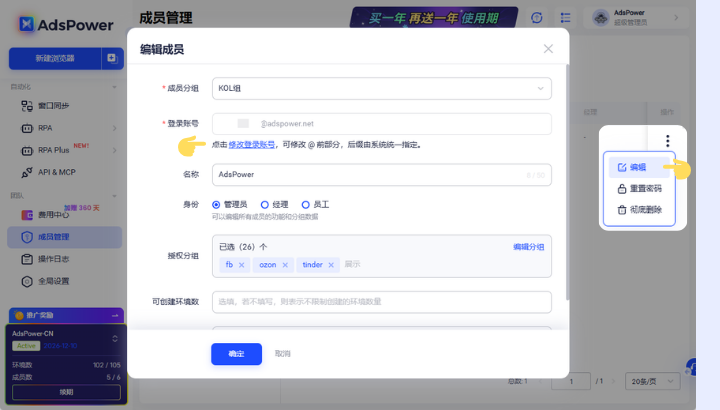Image resolution: width=720 pixels, height=410 pixels.
Task: Click the dialog vertical scrollbar
Action: [568, 182]
